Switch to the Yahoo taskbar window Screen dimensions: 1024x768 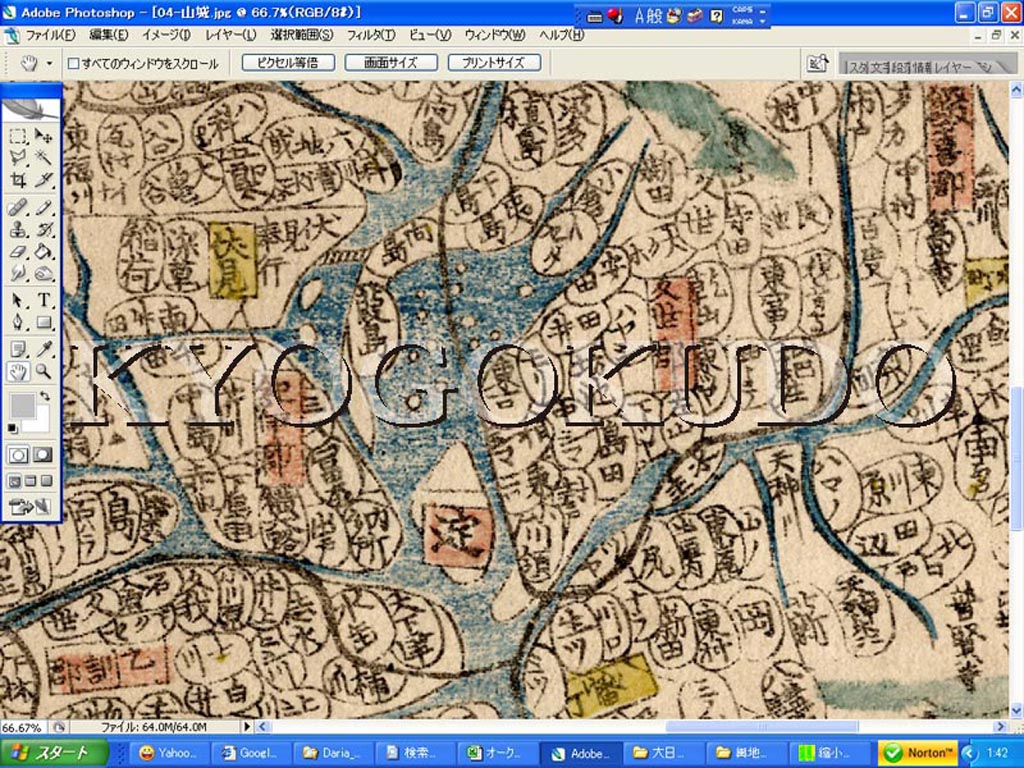(x=168, y=753)
